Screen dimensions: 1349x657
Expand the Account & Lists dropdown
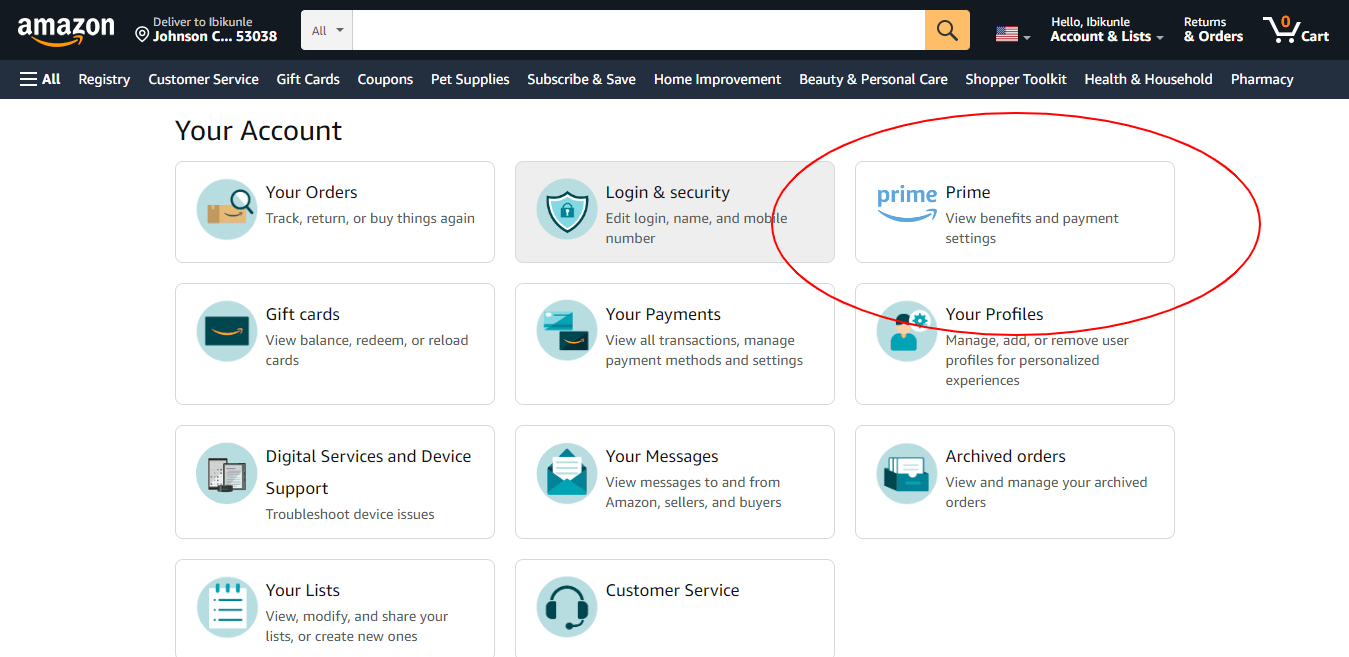(1107, 30)
